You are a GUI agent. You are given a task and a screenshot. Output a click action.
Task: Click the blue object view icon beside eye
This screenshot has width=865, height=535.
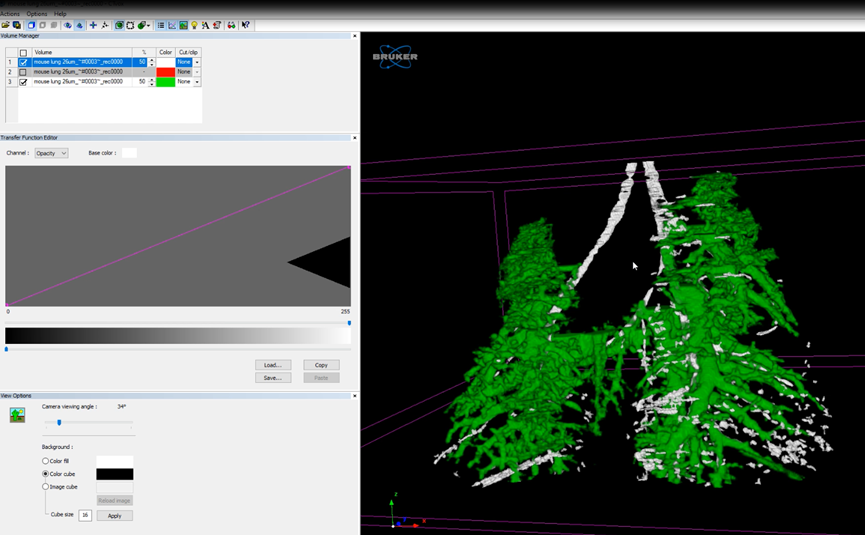(79, 25)
